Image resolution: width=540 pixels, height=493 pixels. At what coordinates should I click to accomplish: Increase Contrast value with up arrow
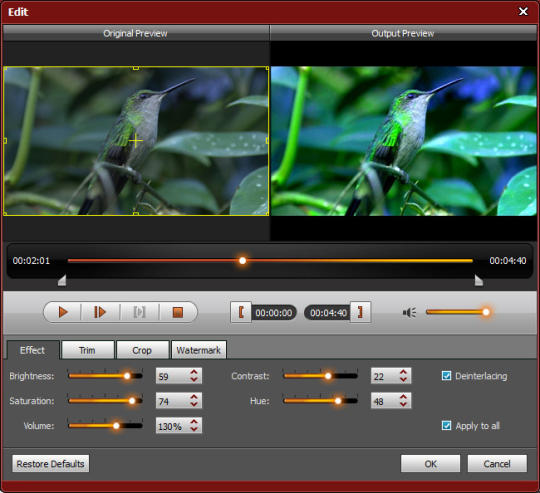click(403, 372)
